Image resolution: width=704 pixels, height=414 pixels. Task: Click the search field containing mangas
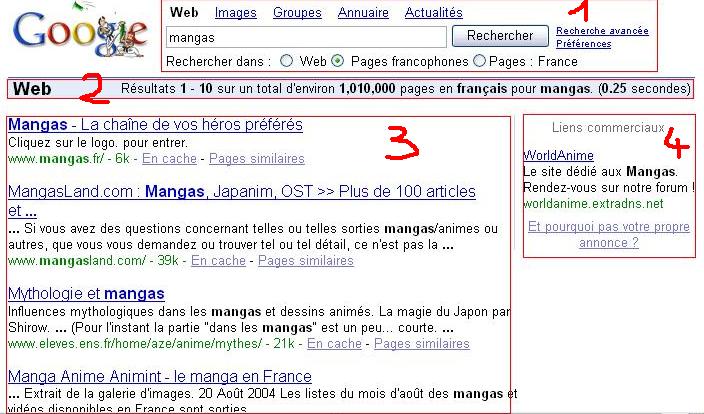(306, 37)
